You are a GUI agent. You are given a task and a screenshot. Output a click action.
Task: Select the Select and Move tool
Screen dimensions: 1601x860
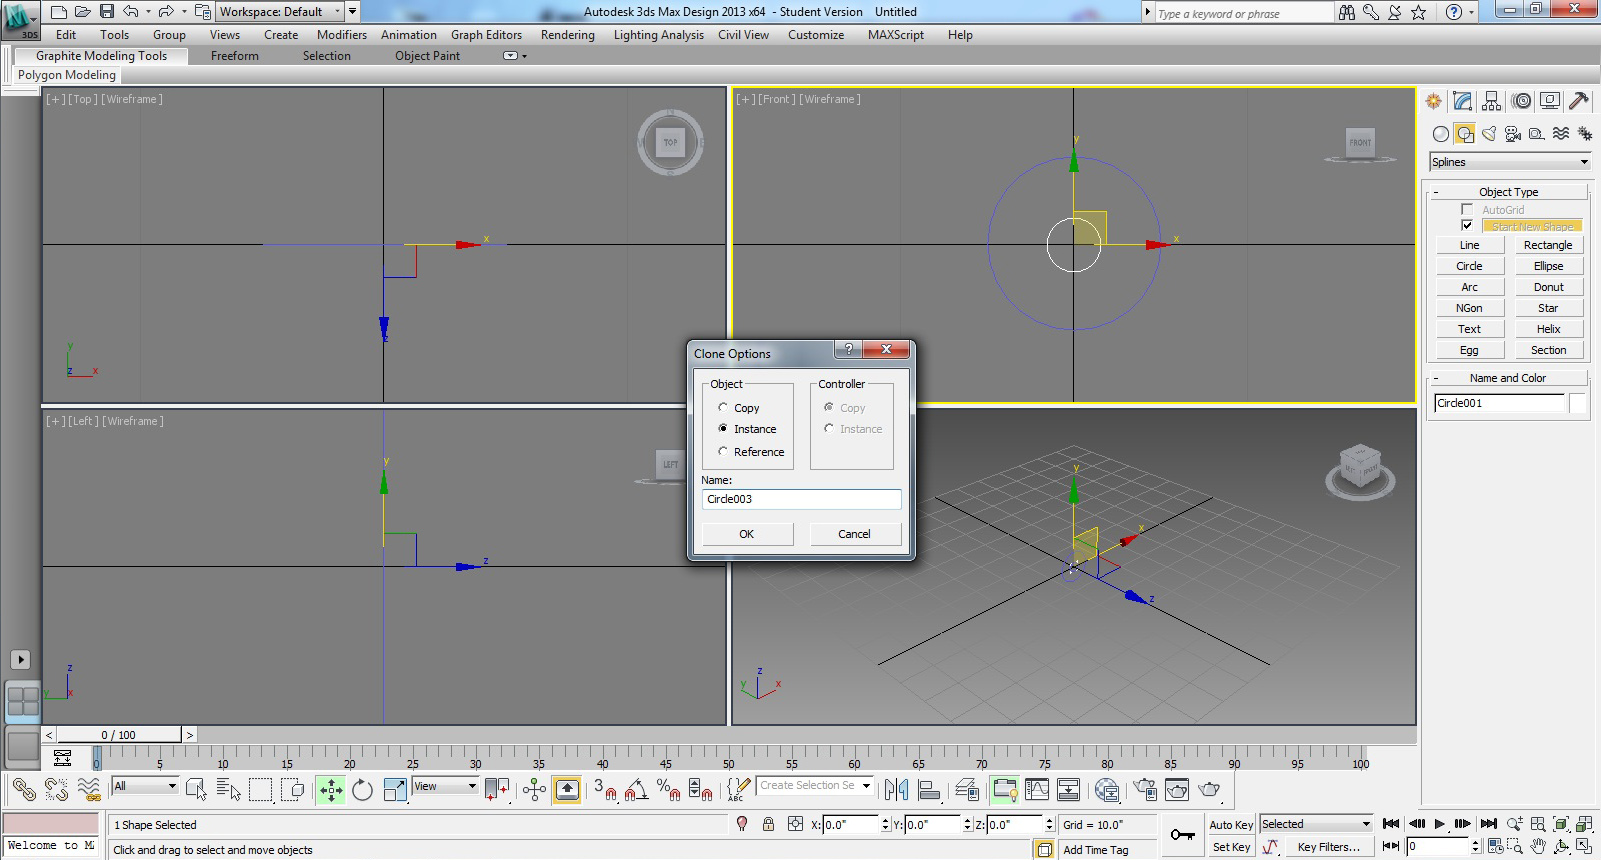coord(331,790)
